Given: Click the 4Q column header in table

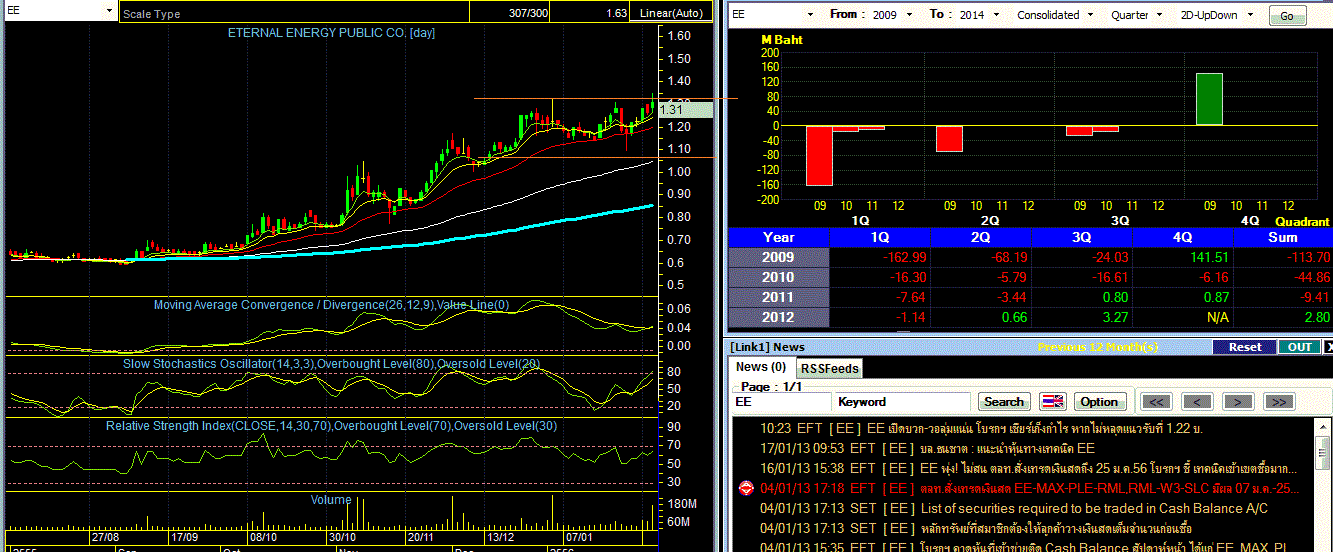Looking at the screenshot, I should point(1183,237).
